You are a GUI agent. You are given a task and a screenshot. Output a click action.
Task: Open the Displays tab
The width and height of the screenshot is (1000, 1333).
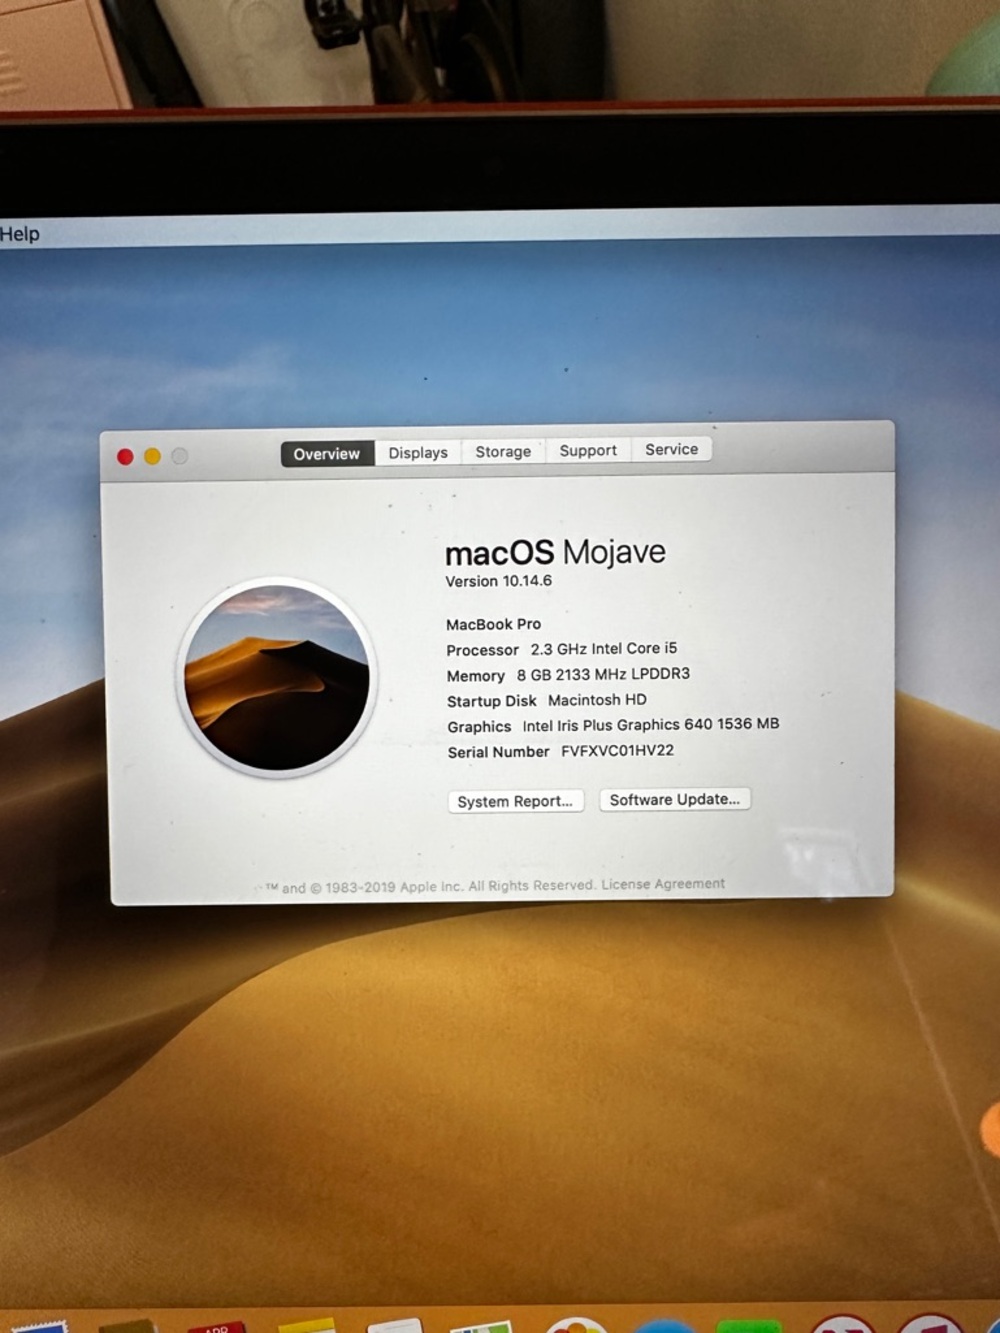[418, 452]
